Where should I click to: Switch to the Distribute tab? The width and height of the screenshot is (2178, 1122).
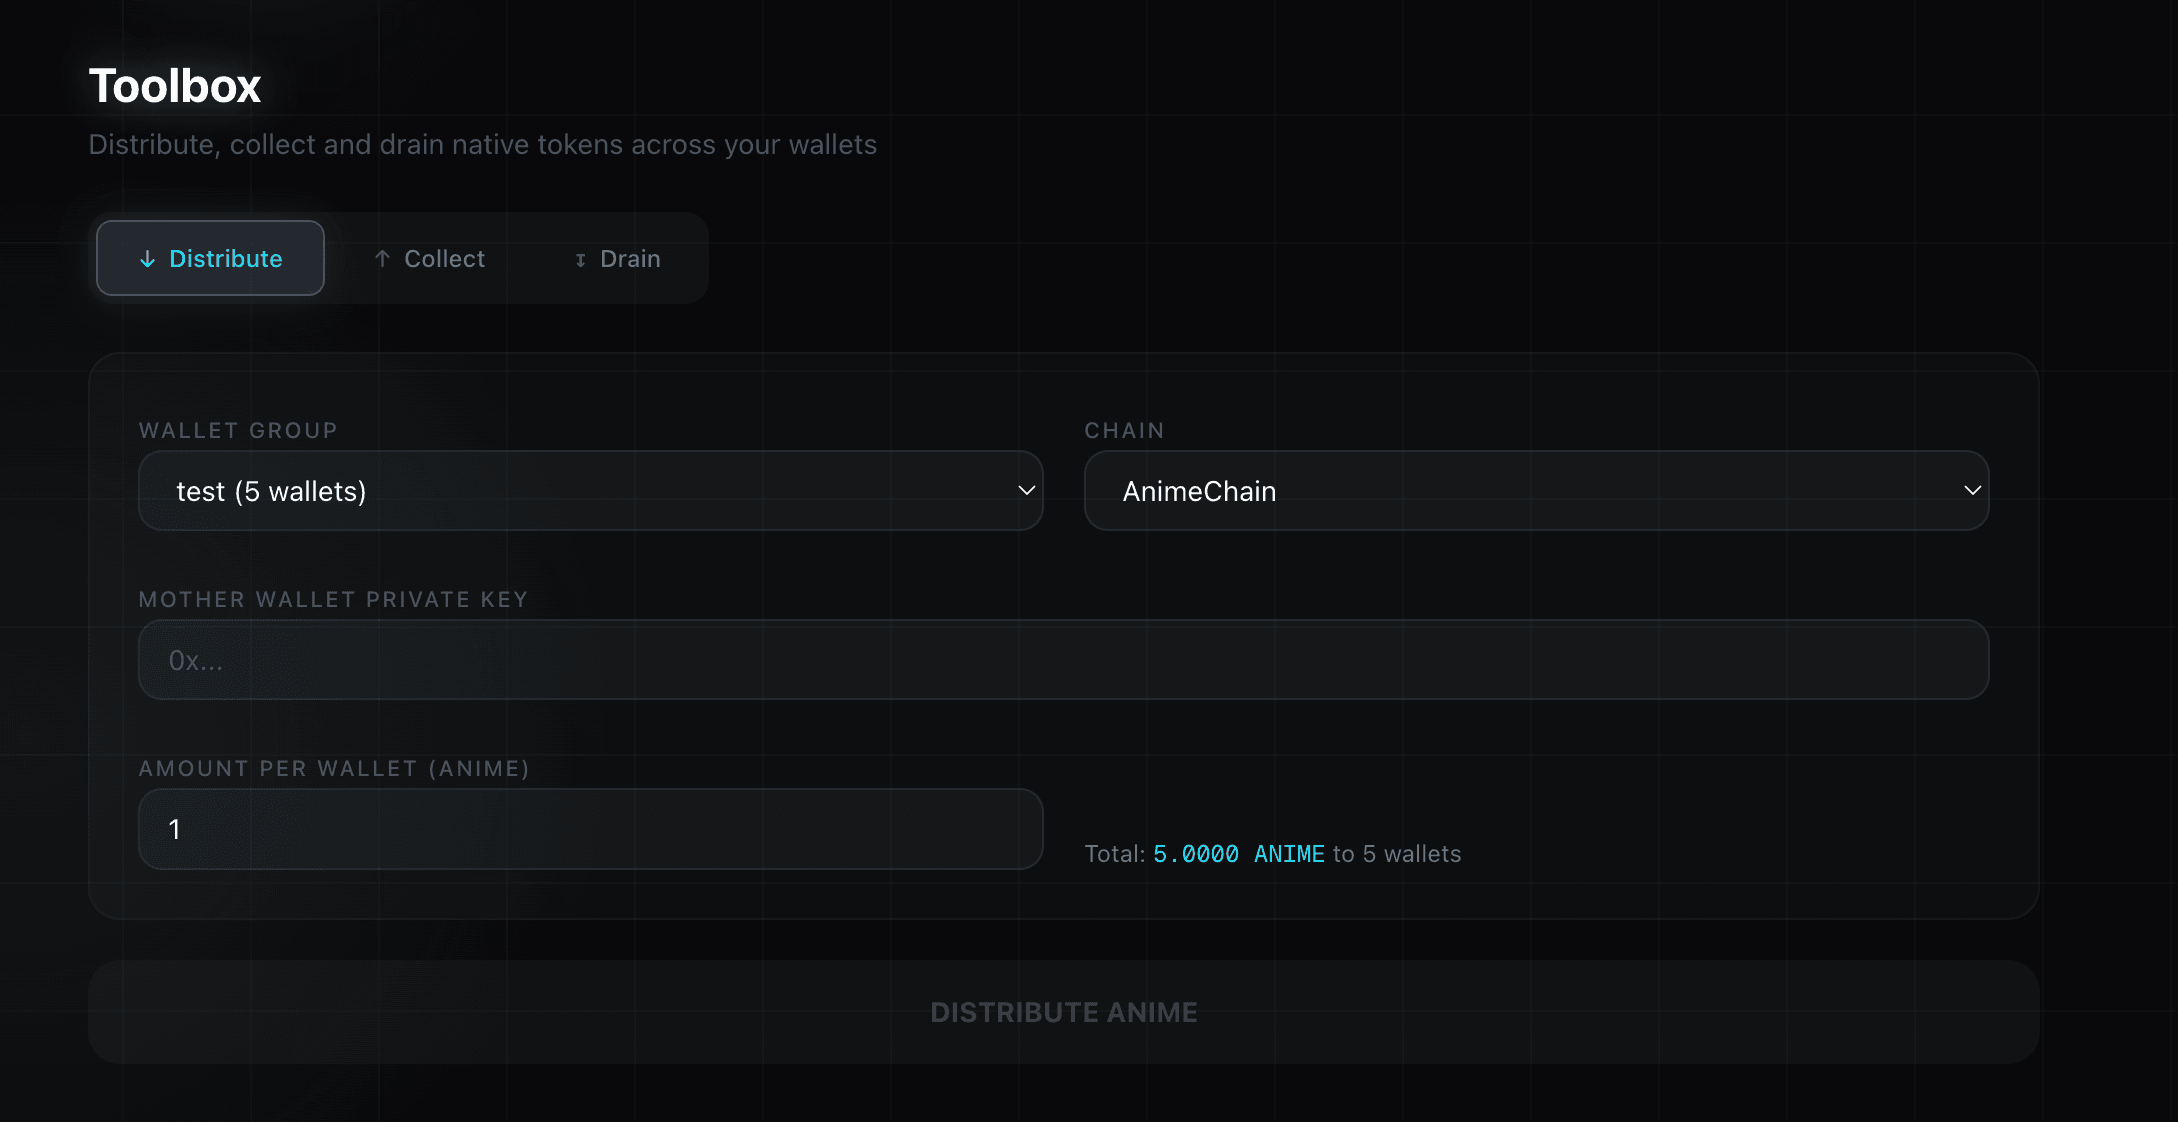pos(210,258)
